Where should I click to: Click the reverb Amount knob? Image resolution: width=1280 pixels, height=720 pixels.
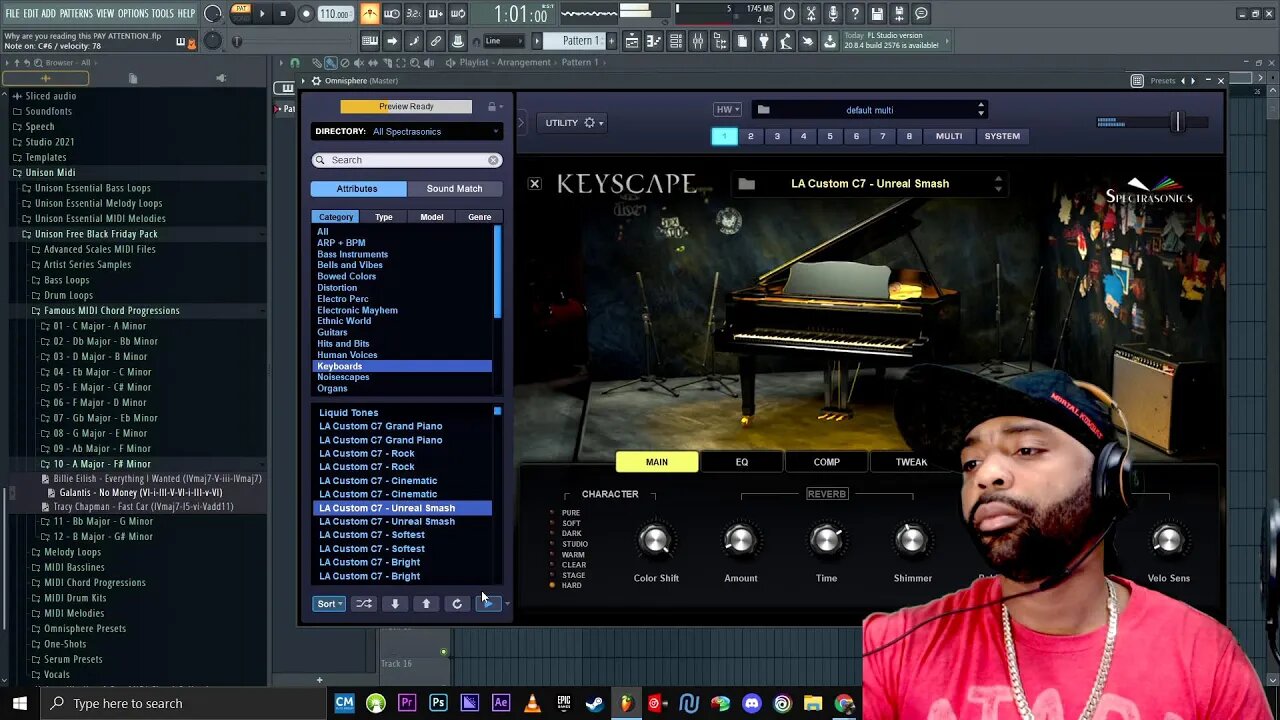tap(740, 541)
